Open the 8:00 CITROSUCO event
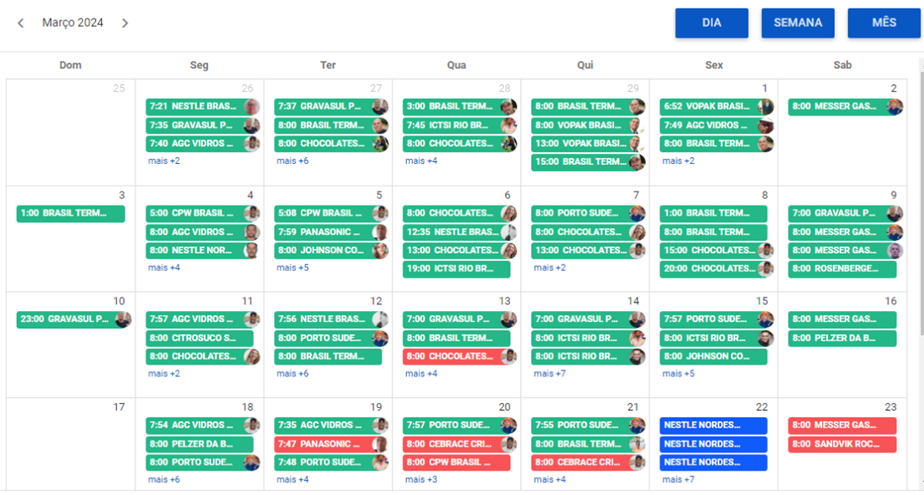The width and height of the screenshot is (924, 495). point(199,338)
